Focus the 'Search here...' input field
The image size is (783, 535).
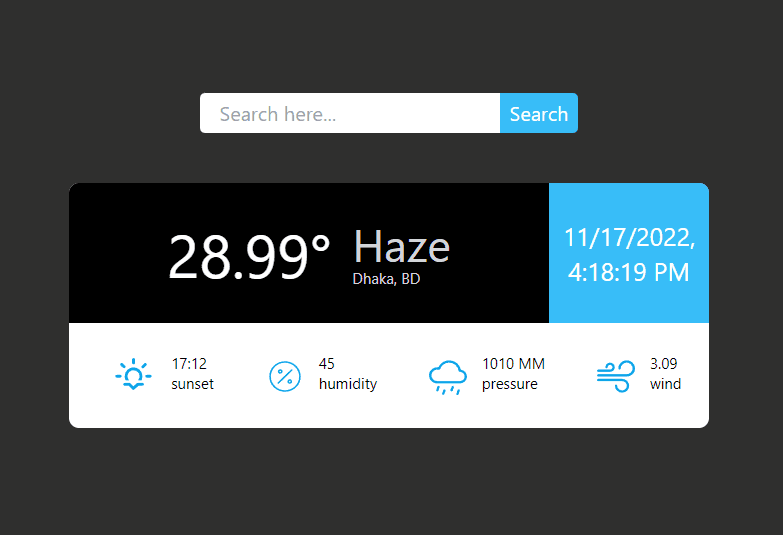[350, 114]
